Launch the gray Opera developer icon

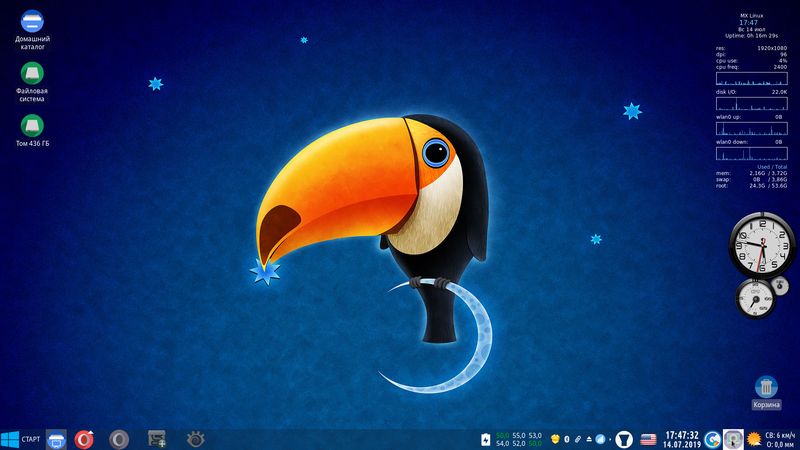pos(119,439)
